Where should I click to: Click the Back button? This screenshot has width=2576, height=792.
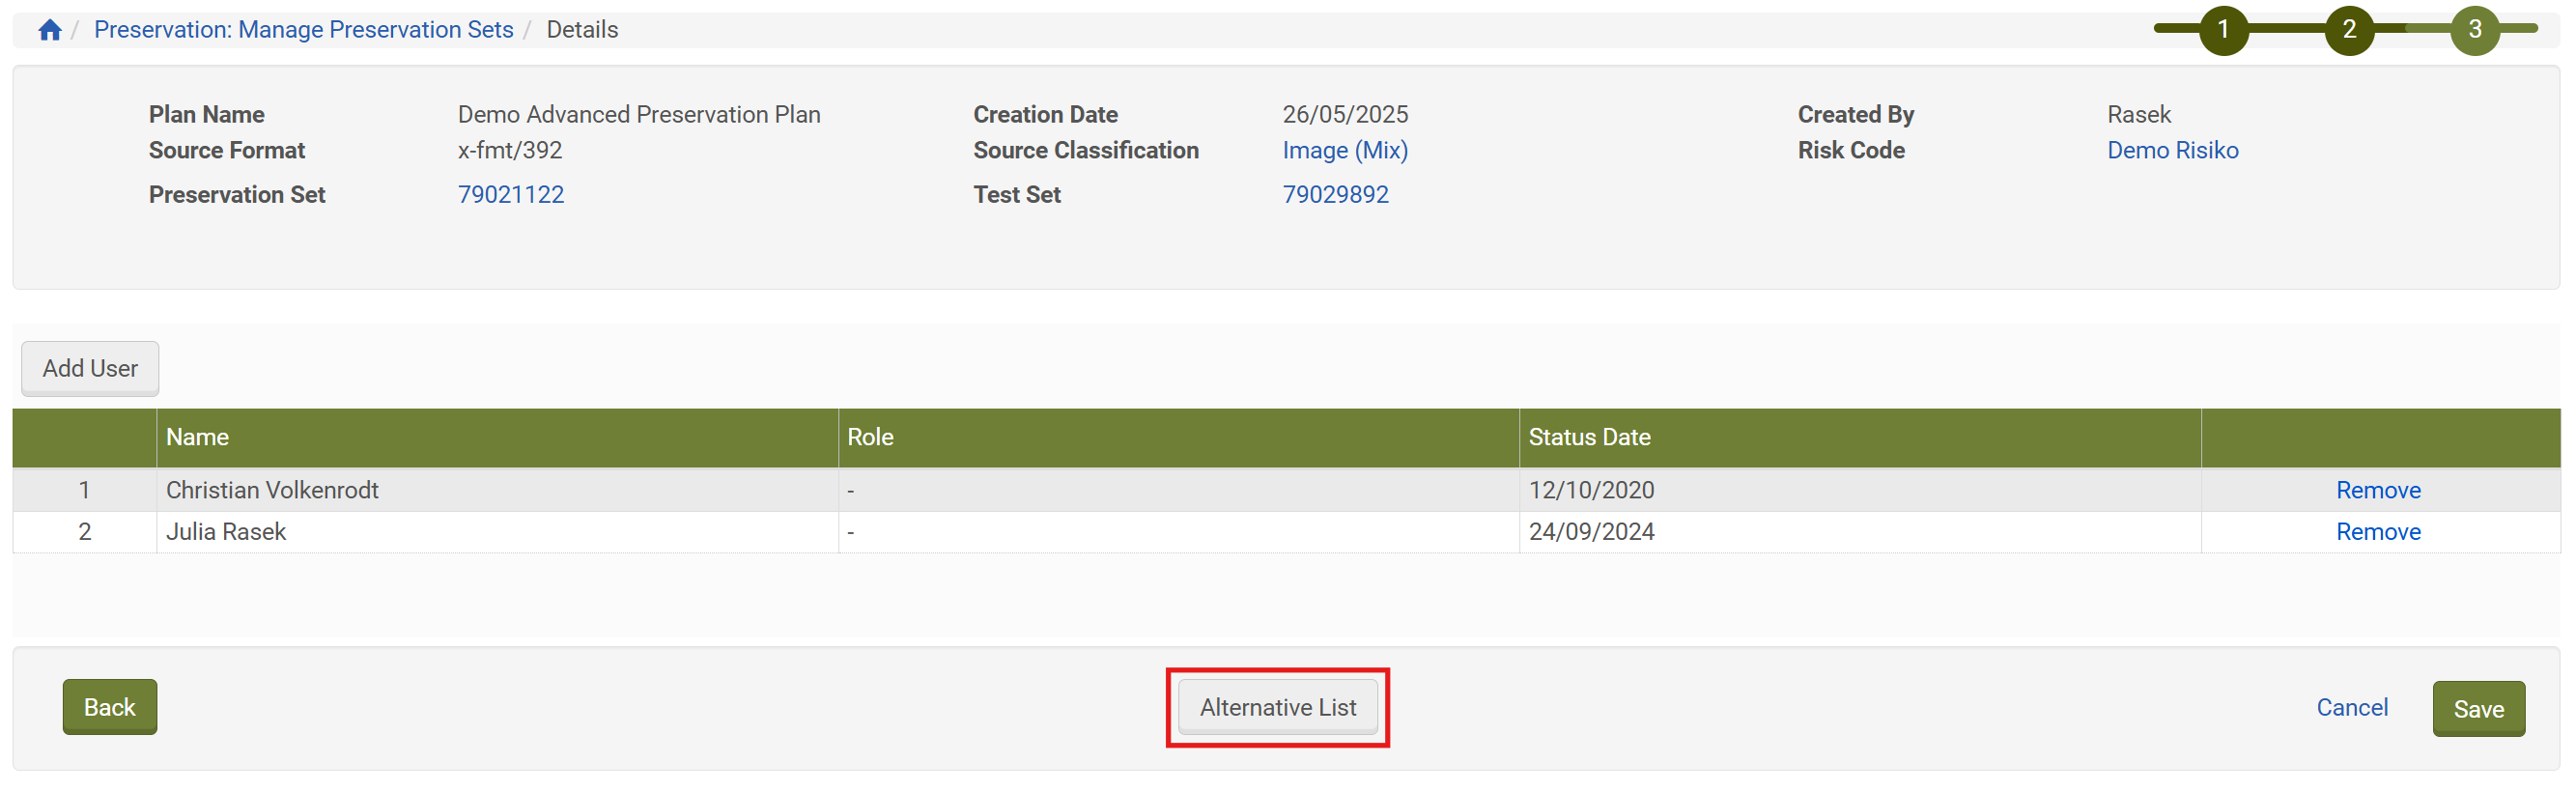coord(109,707)
